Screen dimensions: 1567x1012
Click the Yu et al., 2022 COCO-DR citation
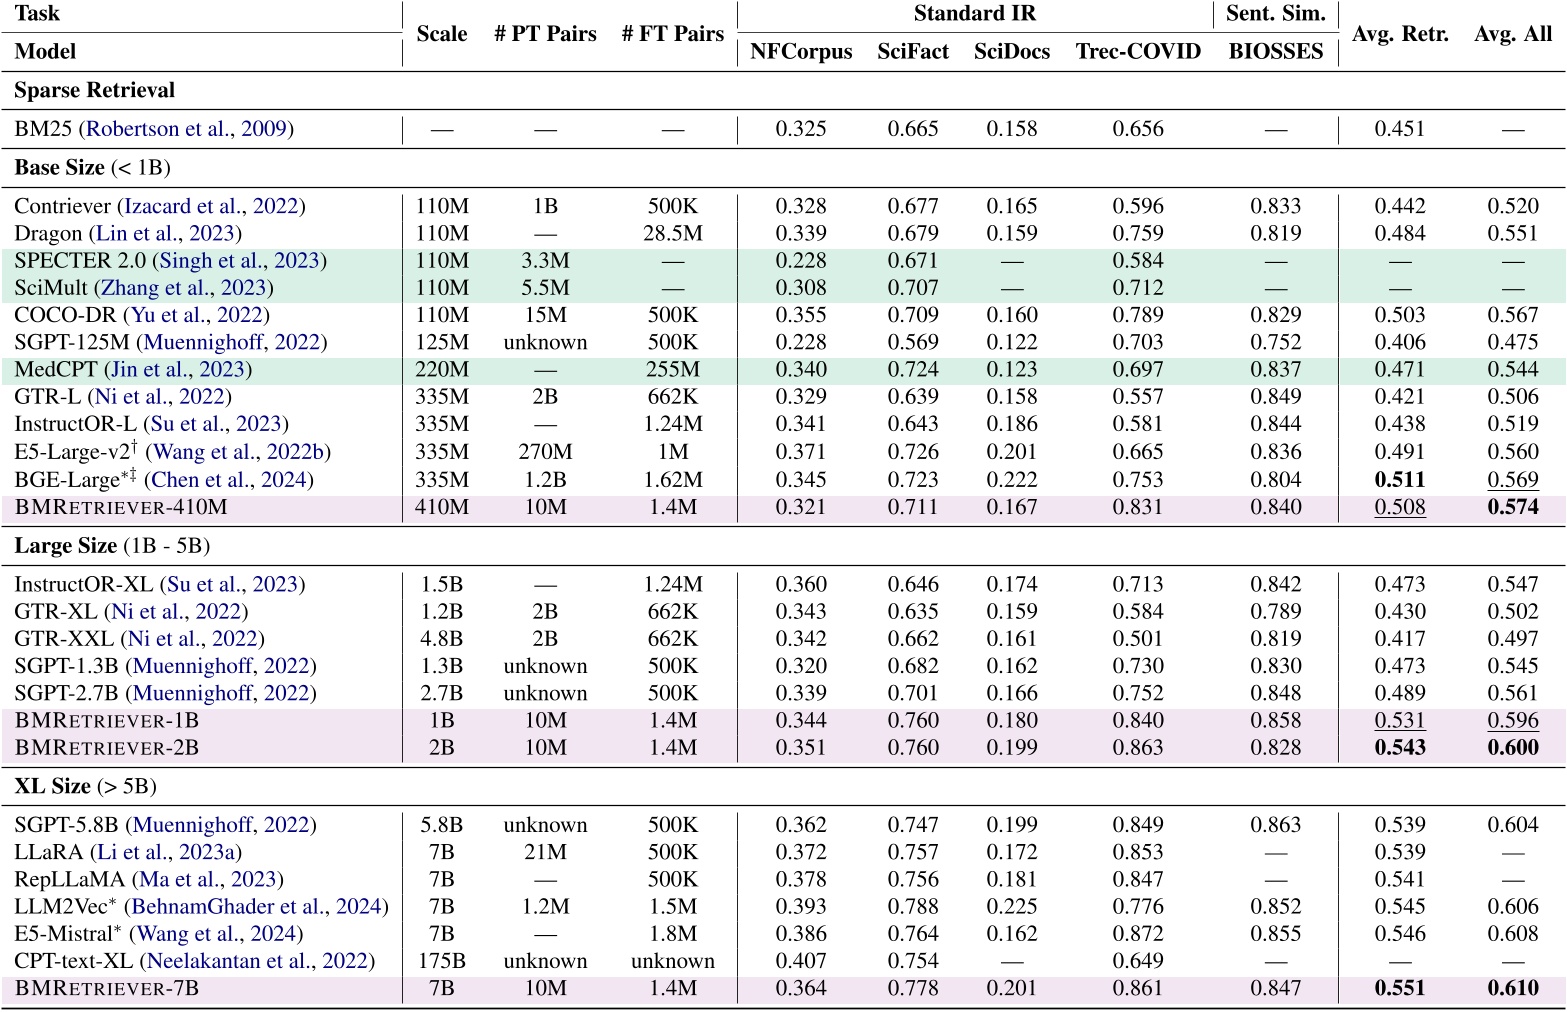[199, 315]
